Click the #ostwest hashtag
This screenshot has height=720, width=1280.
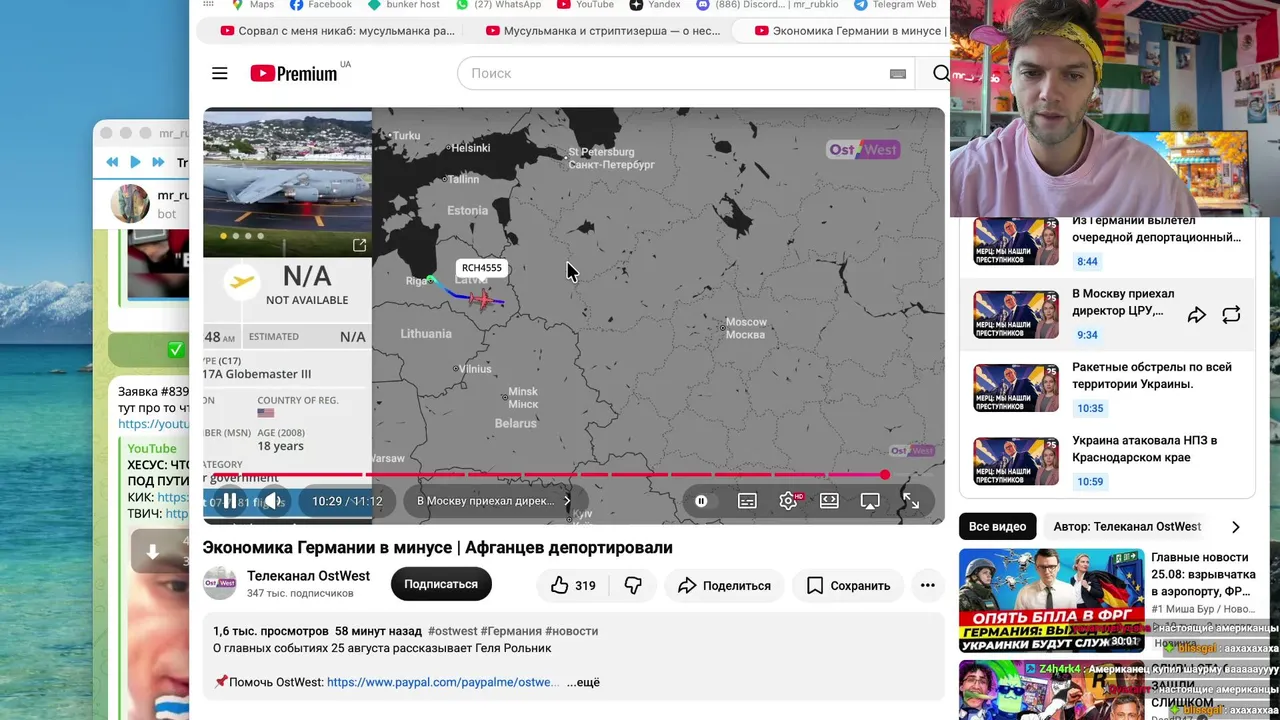point(453,631)
